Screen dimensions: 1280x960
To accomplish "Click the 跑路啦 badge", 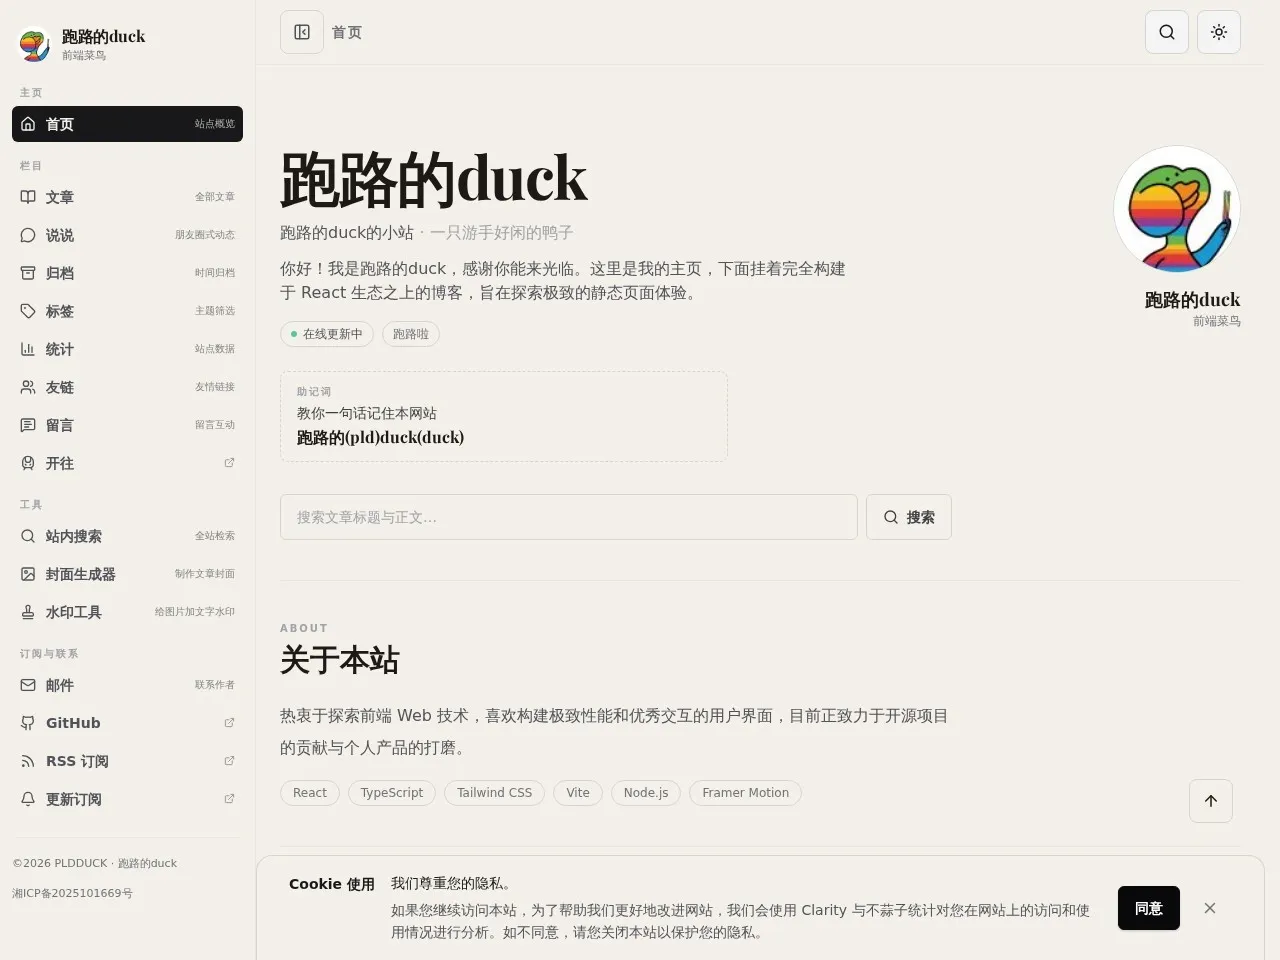I will [411, 334].
